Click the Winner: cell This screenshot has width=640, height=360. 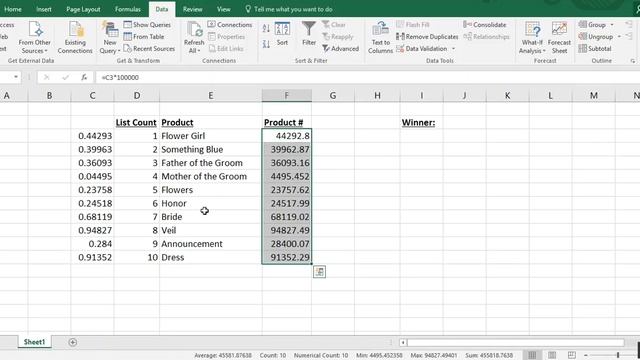421,122
